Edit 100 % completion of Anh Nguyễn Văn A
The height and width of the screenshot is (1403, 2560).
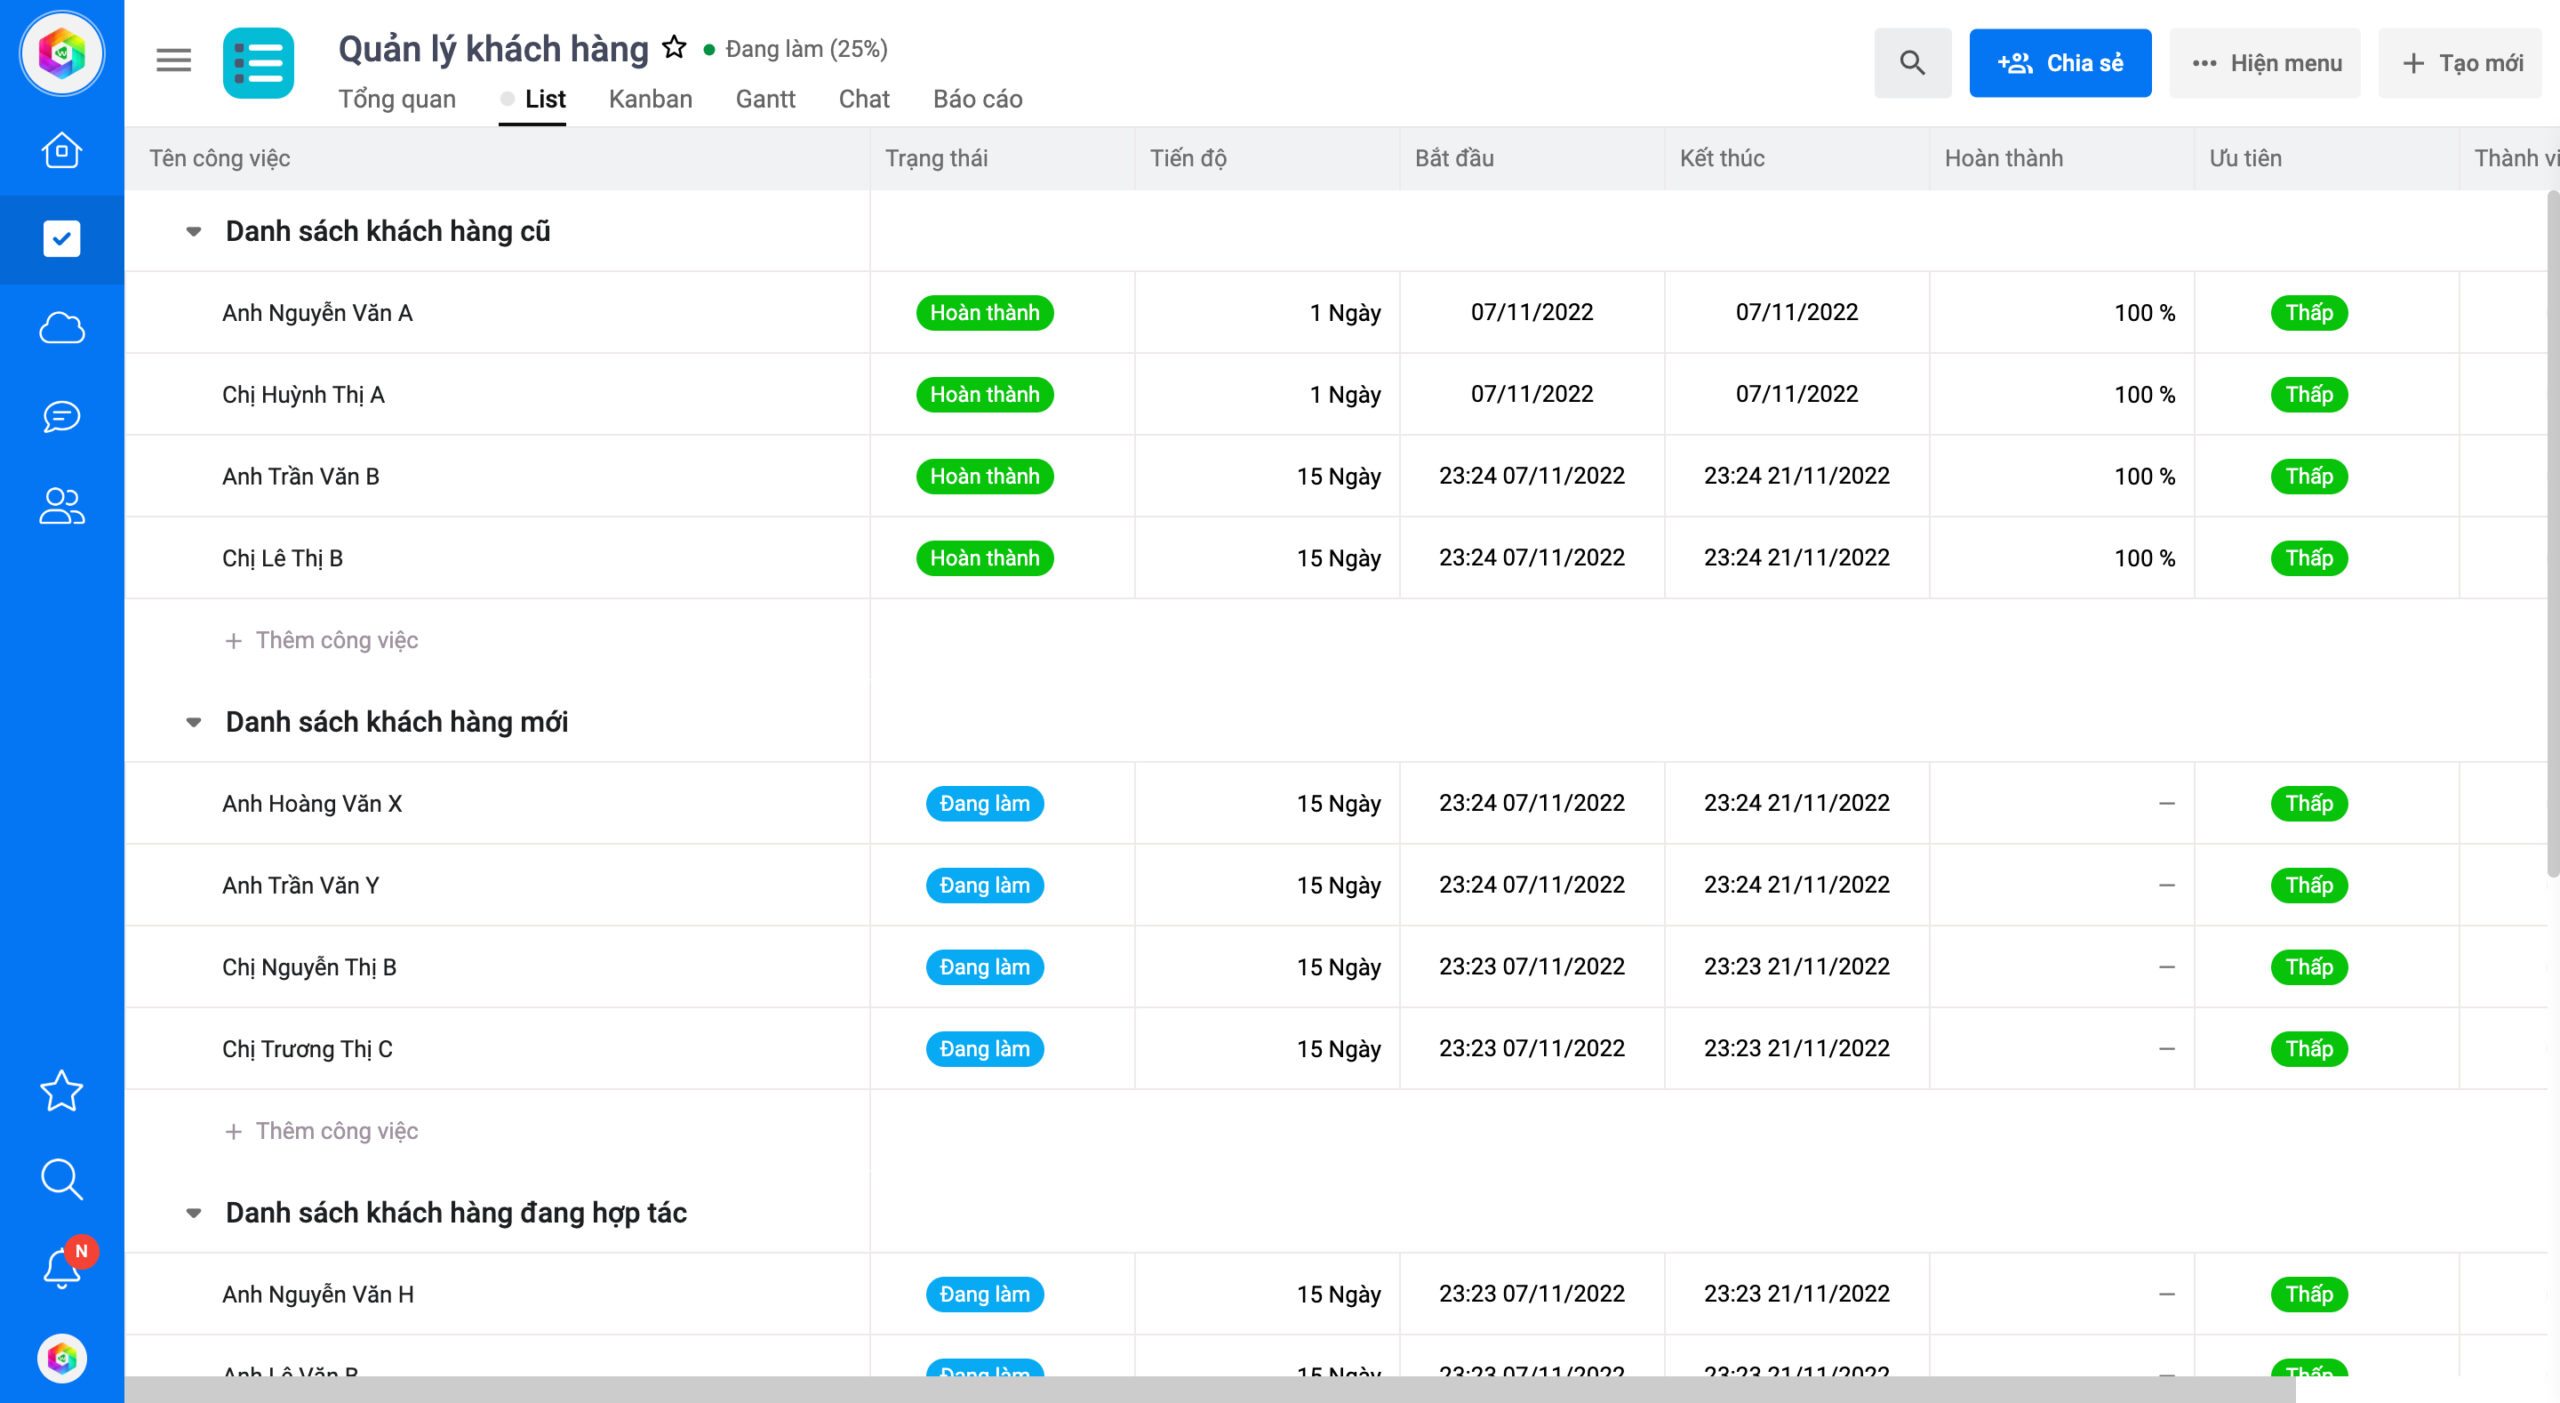tap(2144, 313)
